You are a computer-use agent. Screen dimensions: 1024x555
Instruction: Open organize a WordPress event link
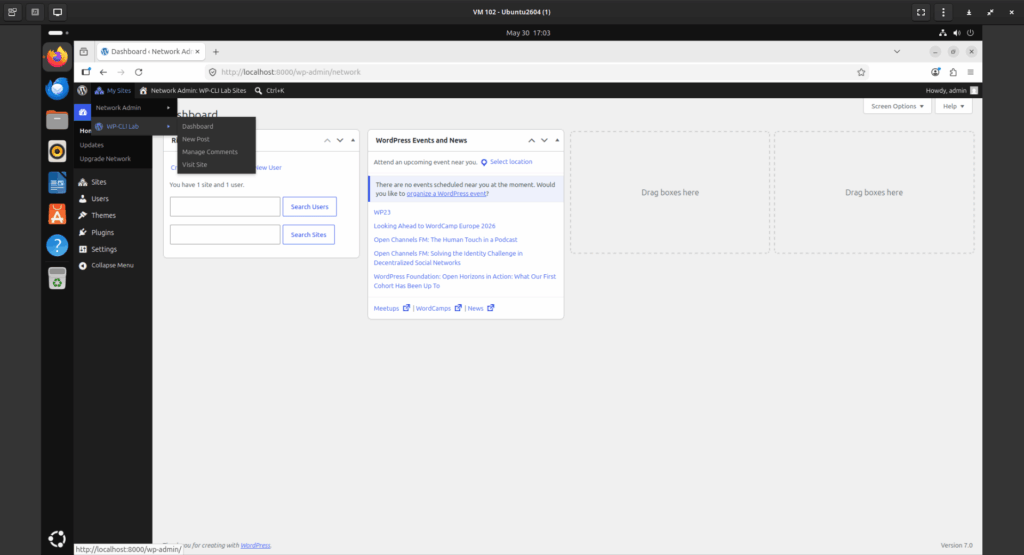446,194
